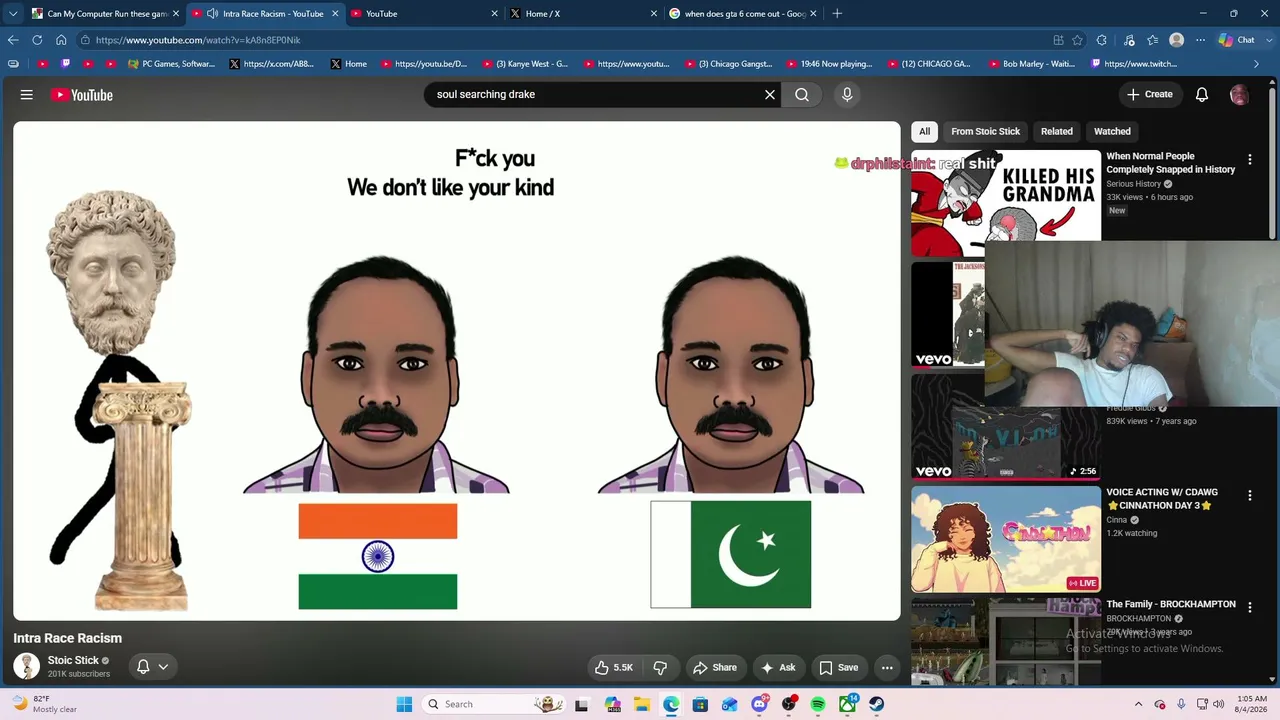Open the browser profile icon in toolbar
Viewport: 1280px width, 720px height.
(1177, 40)
